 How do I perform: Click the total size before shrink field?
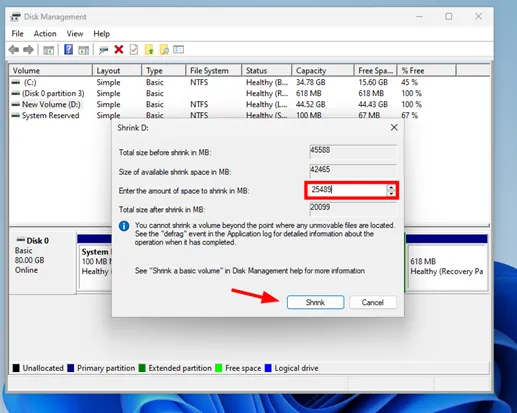[353, 151]
